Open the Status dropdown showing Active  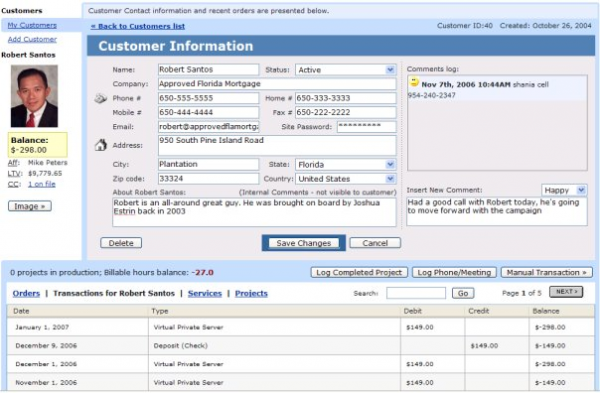coord(346,70)
